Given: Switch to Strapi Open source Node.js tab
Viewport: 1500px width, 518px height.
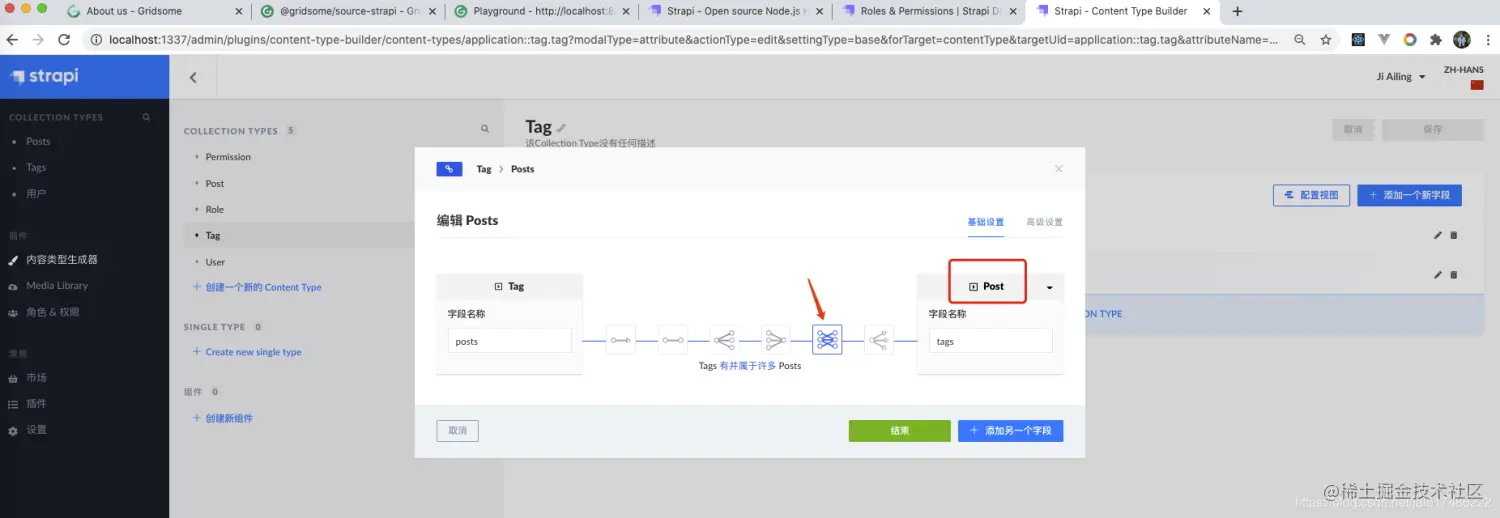Looking at the screenshot, I should pos(734,11).
